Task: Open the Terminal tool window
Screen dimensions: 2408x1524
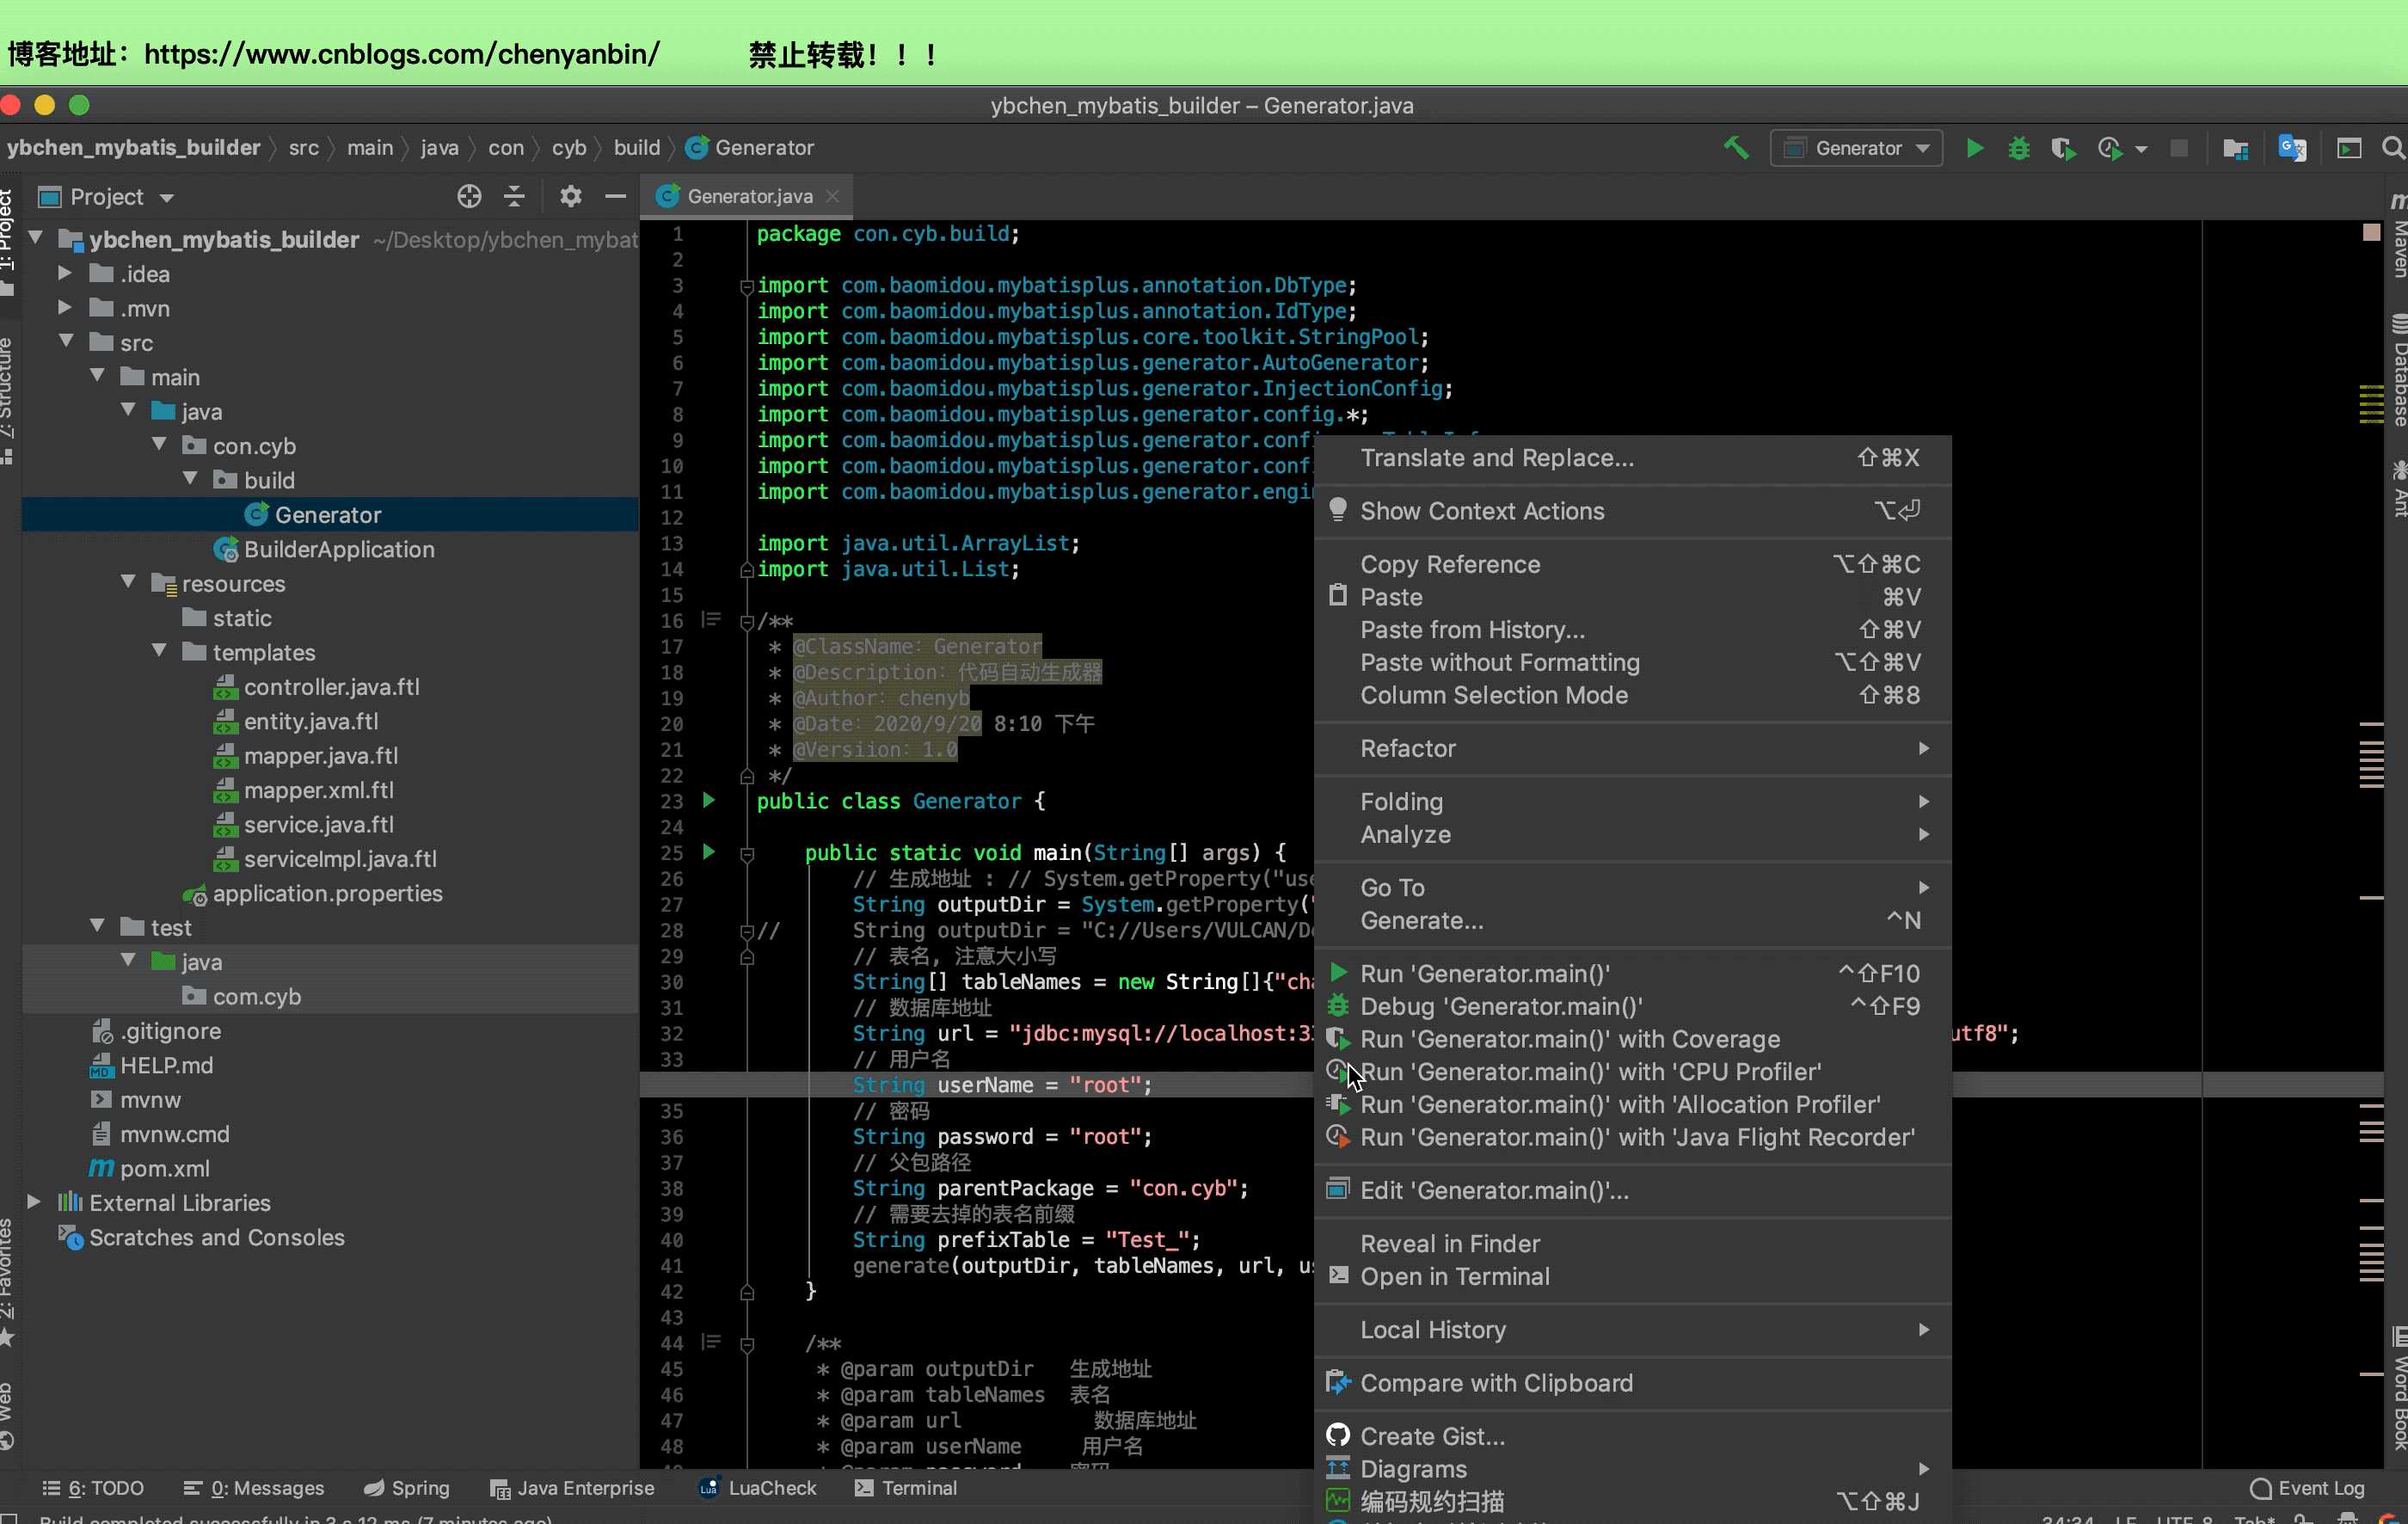Action: 906,1488
